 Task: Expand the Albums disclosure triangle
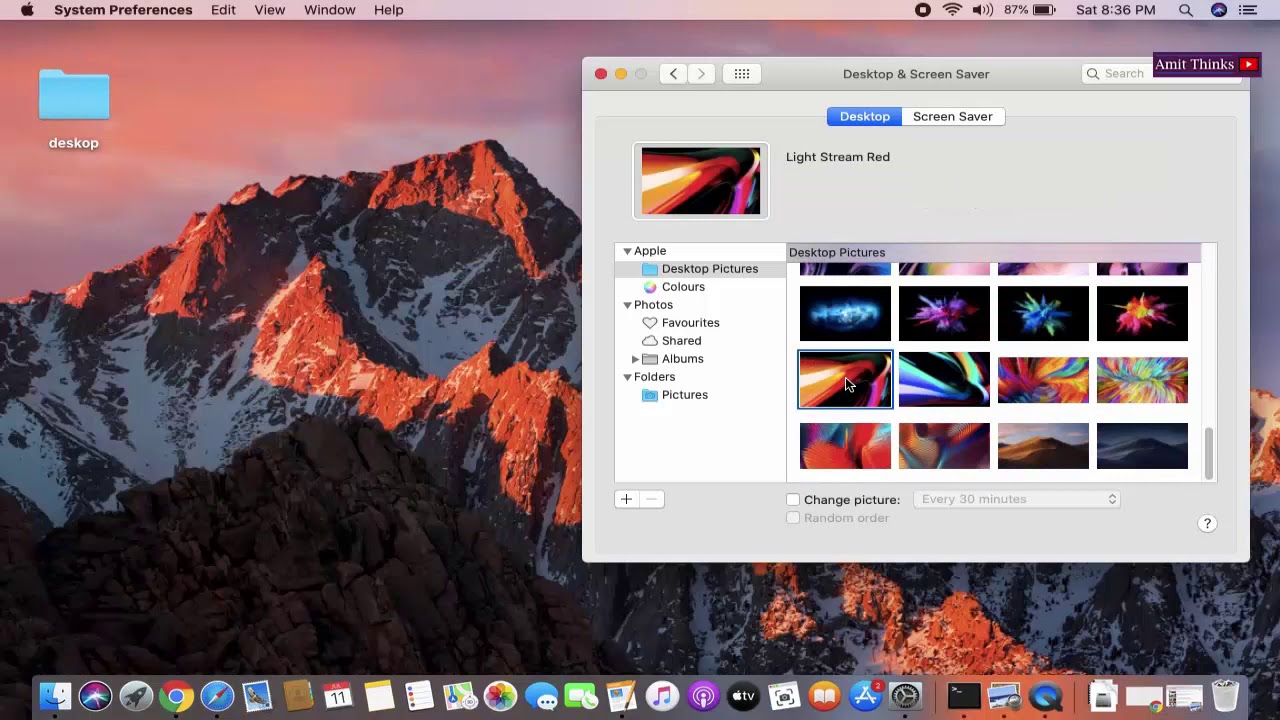pos(635,359)
